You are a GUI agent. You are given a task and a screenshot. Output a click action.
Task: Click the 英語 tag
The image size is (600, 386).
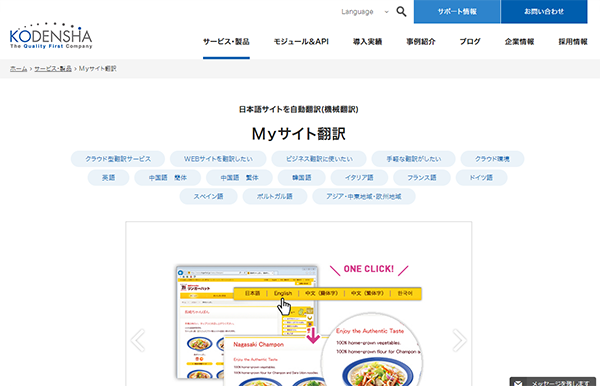click(108, 178)
